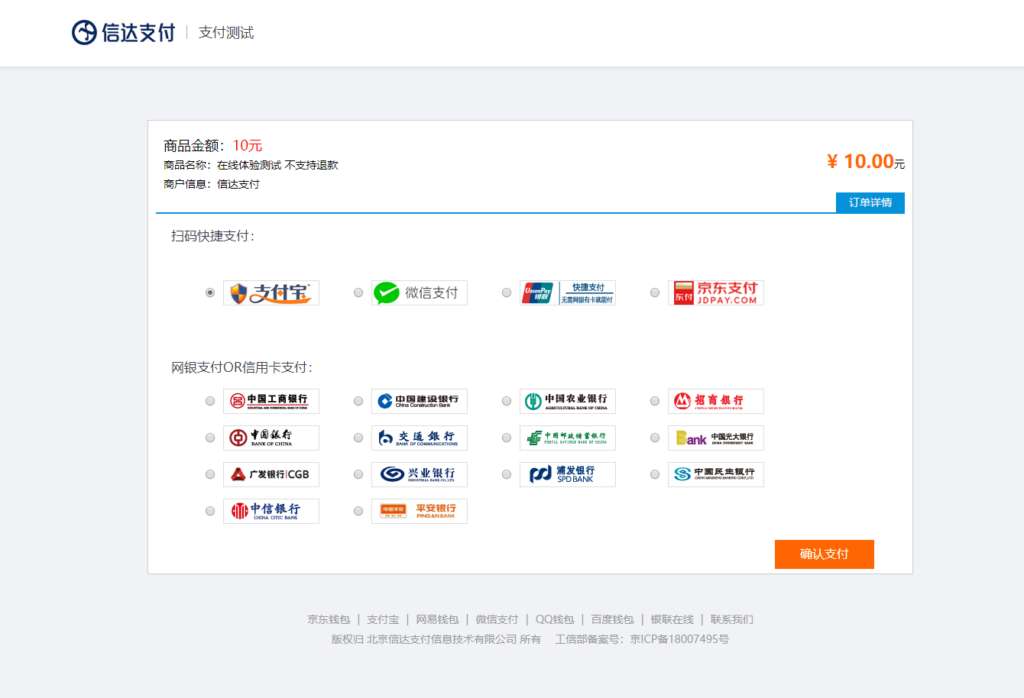This screenshot has width=1024, height=698.
Task: Click the 支付测试 header text
Action: tap(226, 33)
